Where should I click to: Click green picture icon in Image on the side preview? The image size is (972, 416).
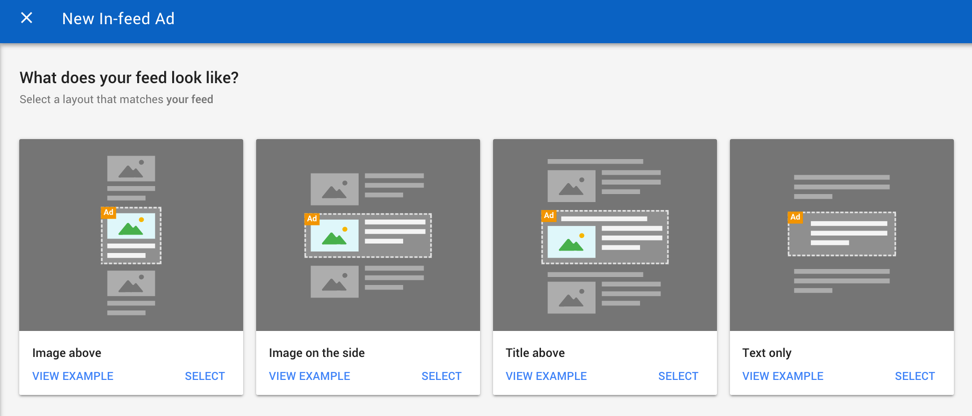(334, 236)
